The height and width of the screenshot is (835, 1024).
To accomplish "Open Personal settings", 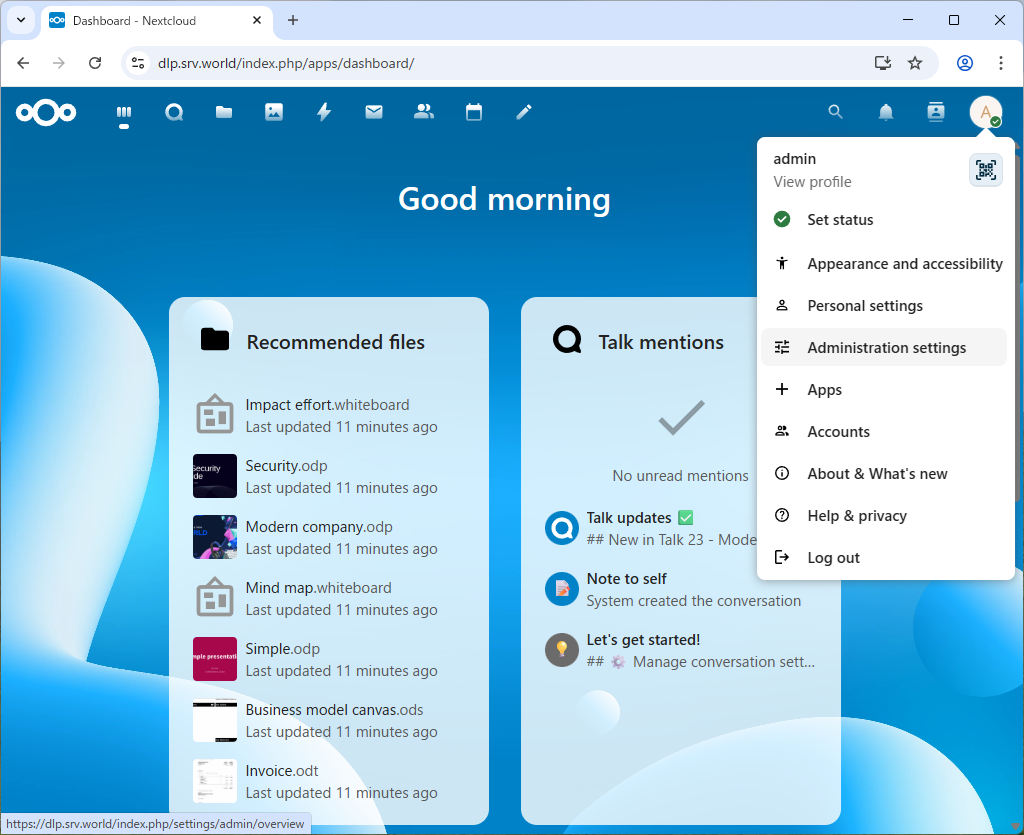I will coord(884,306).
